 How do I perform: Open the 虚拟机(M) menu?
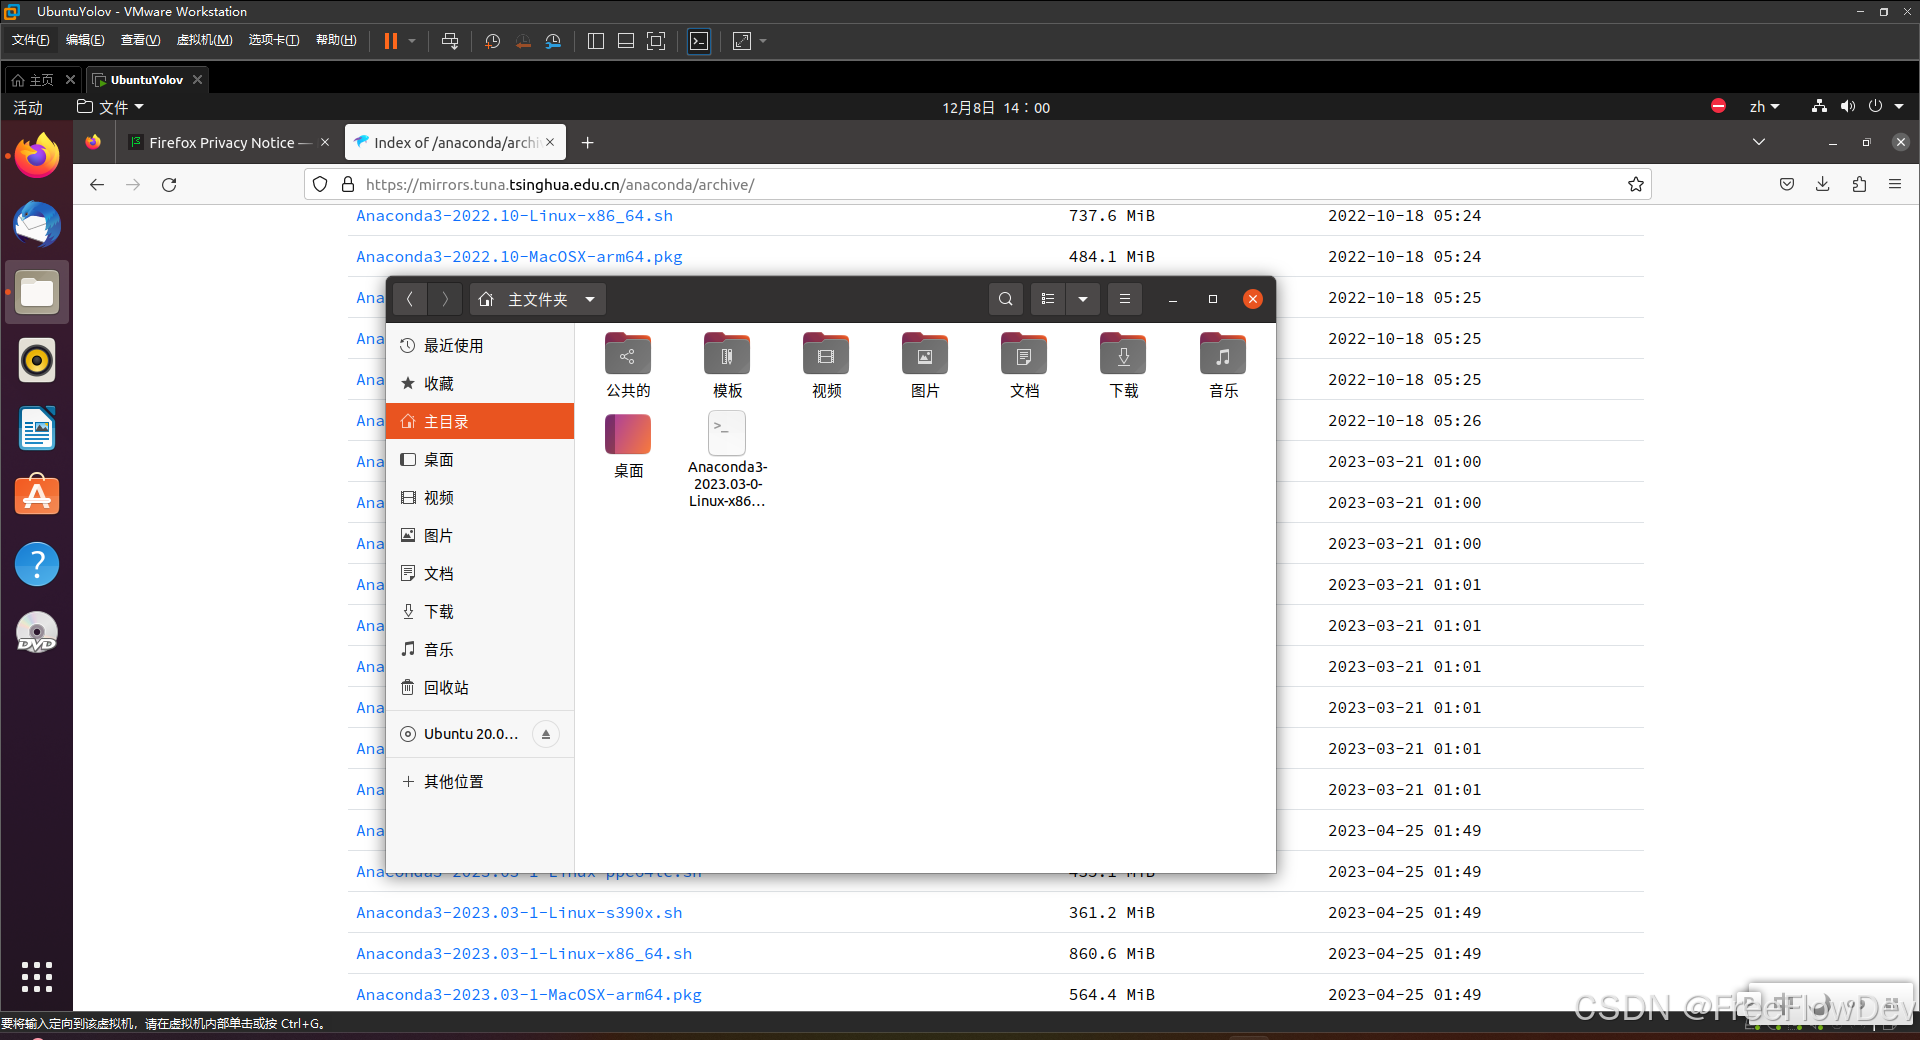point(204,40)
